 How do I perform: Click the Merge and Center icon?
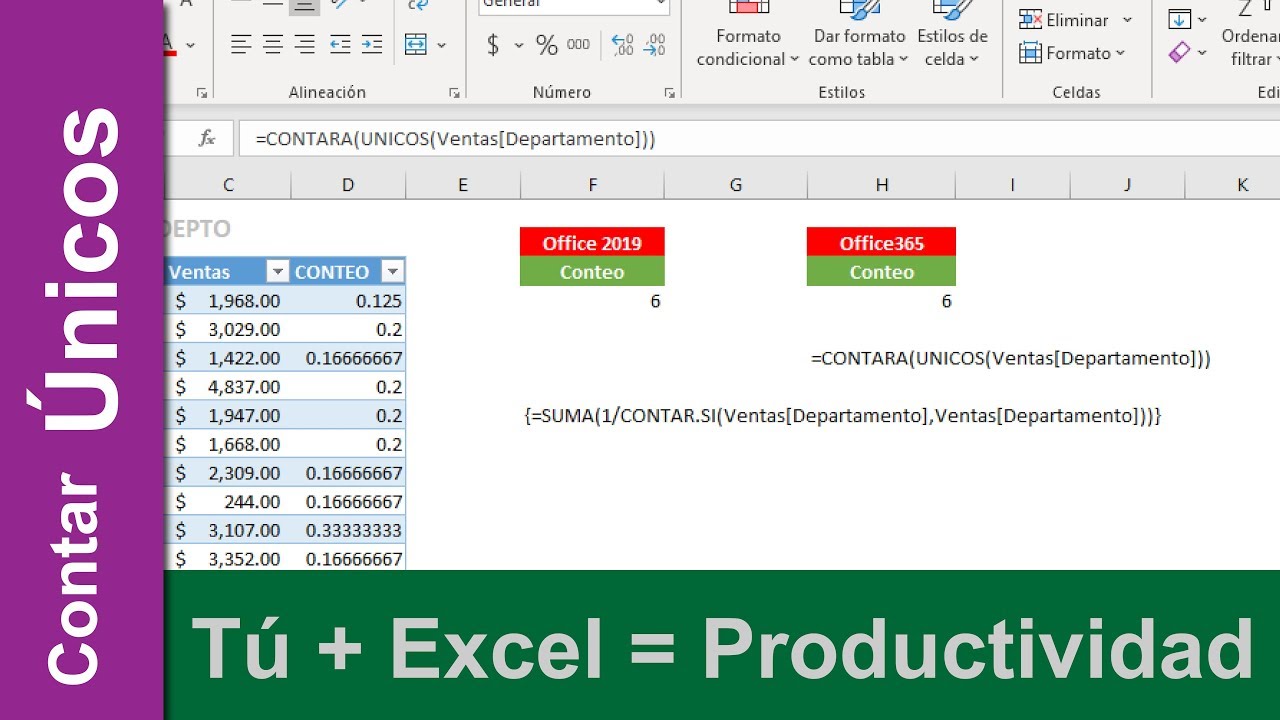click(x=416, y=45)
